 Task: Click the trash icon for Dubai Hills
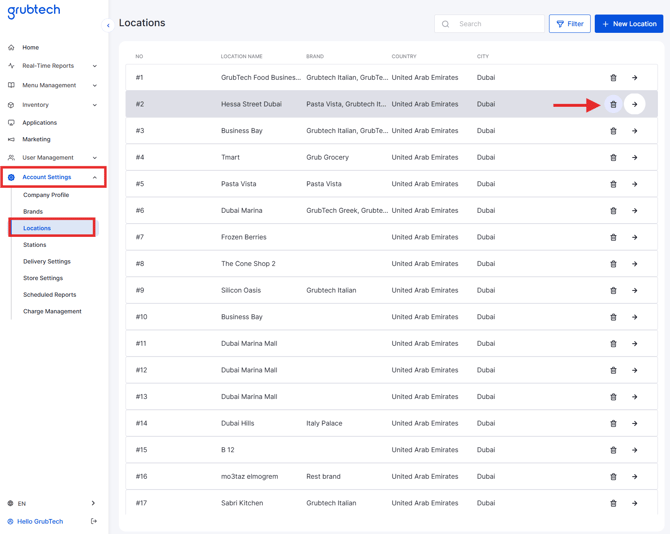click(613, 423)
